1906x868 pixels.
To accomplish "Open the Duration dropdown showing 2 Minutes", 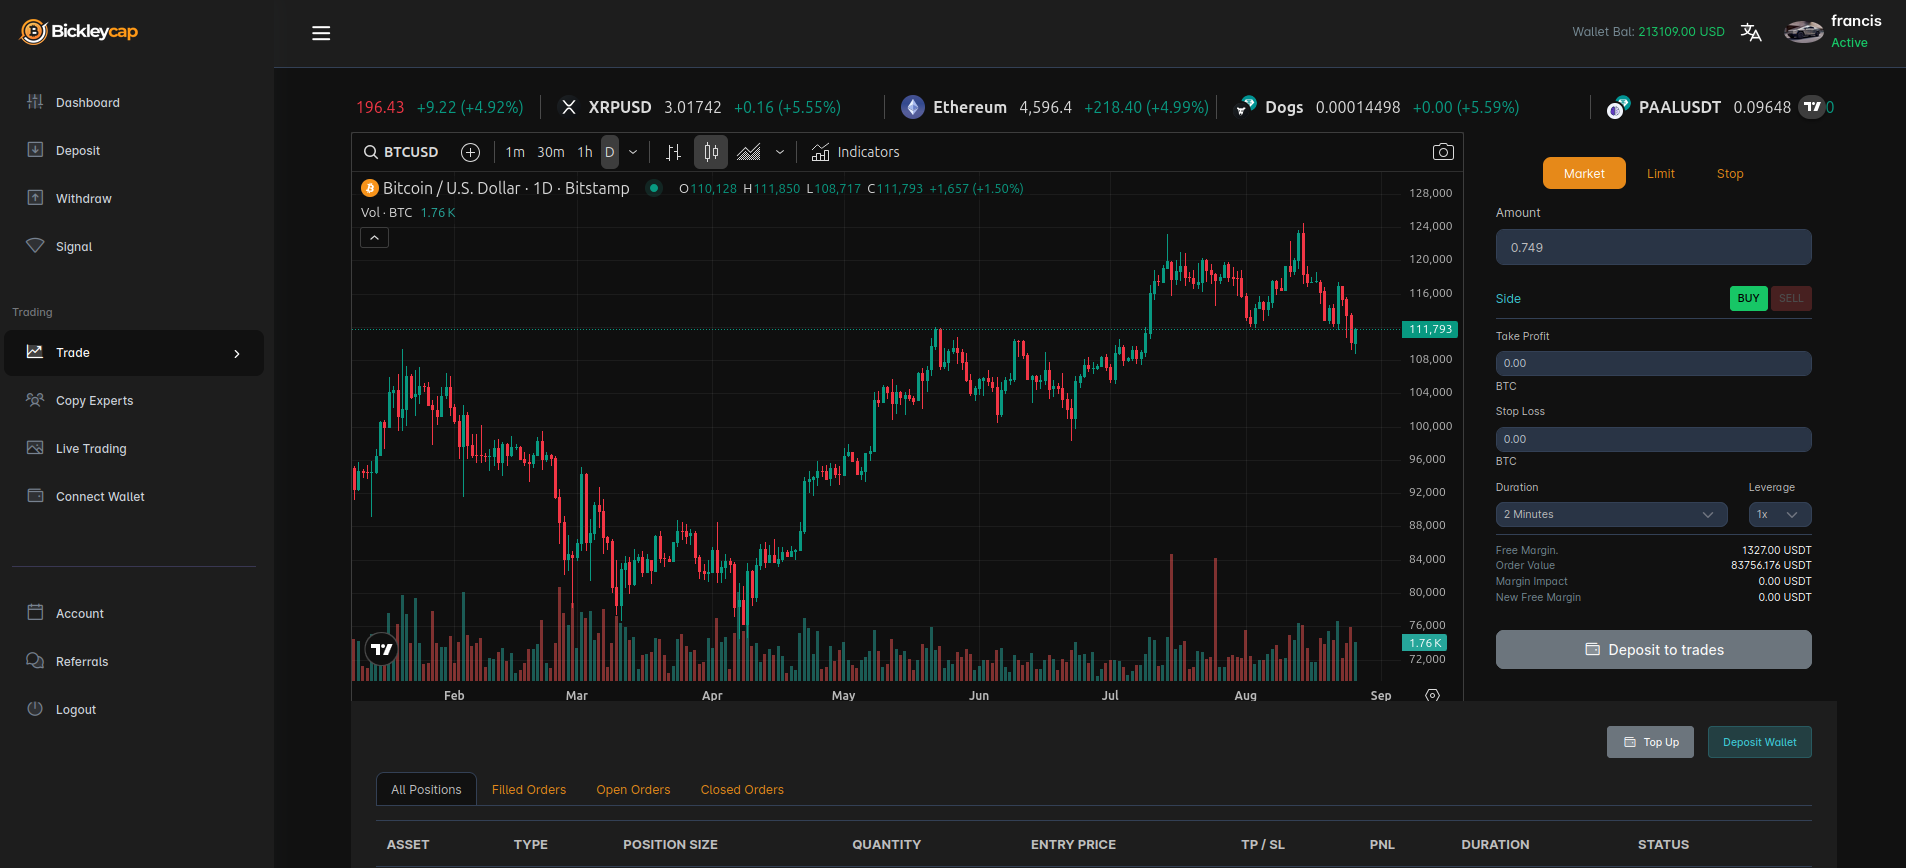I will point(1610,514).
